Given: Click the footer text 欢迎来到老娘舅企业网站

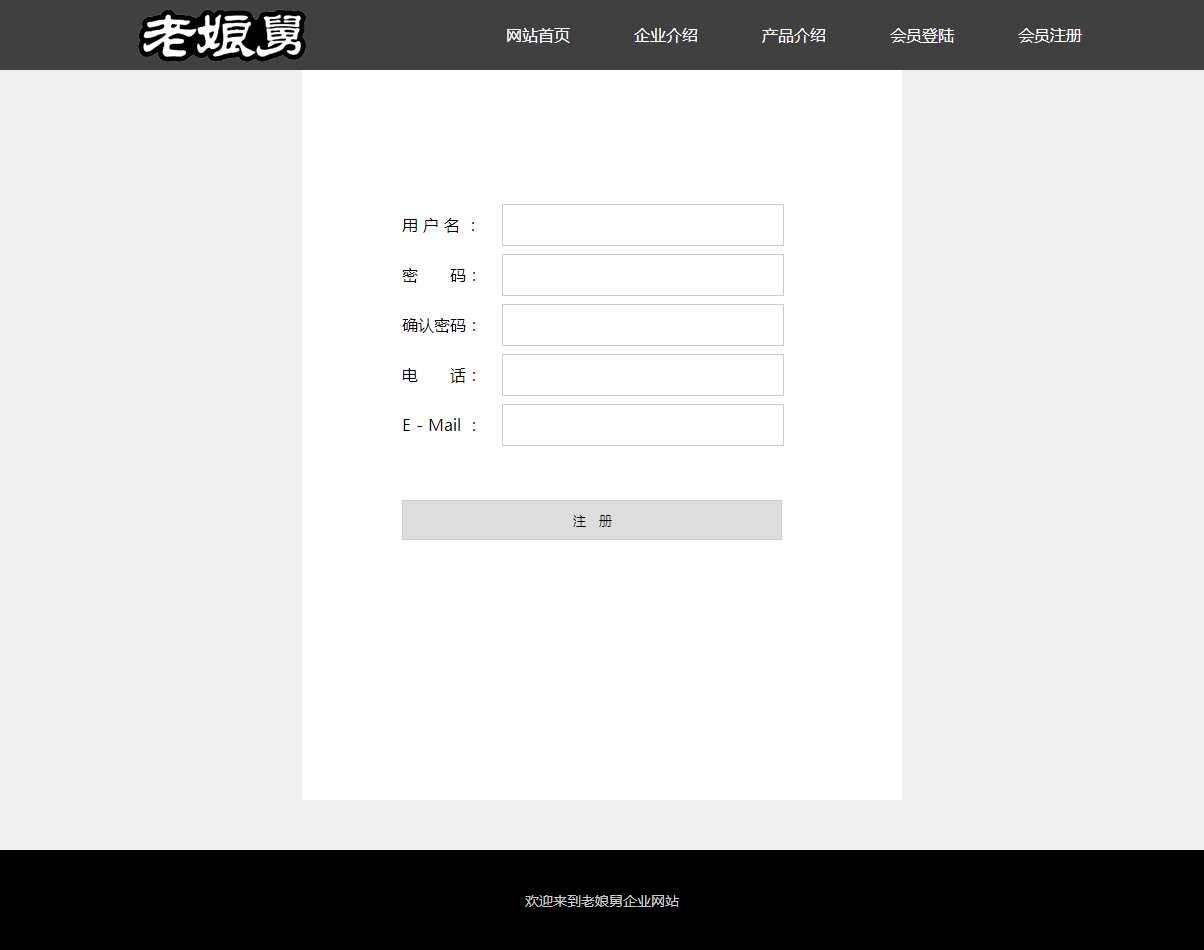Looking at the screenshot, I should tap(602, 901).
